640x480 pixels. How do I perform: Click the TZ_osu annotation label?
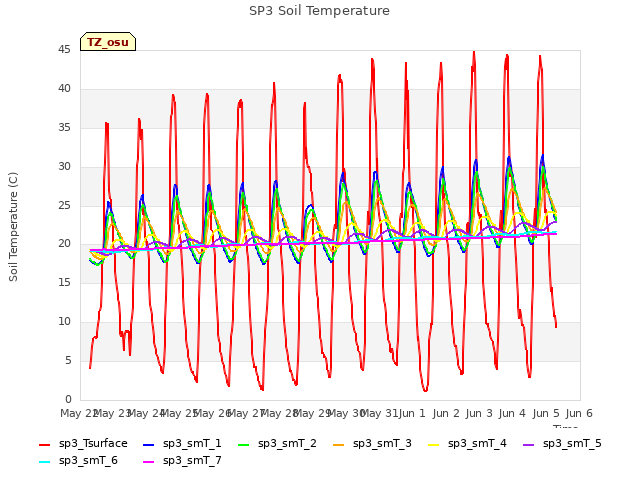(108, 42)
